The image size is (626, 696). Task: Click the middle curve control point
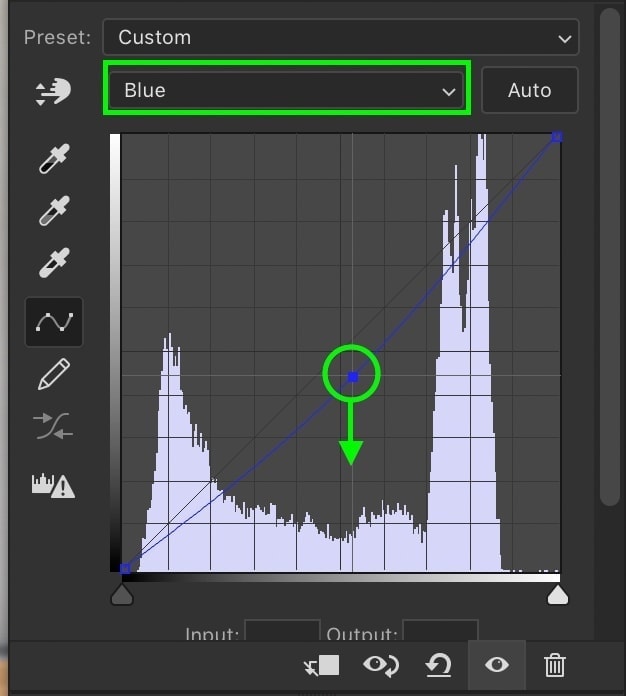click(x=353, y=377)
